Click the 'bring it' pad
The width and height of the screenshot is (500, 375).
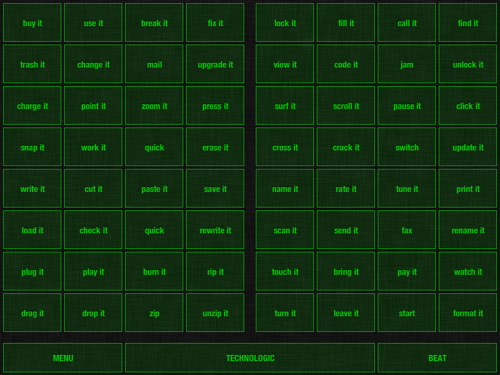(x=346, y=272)
